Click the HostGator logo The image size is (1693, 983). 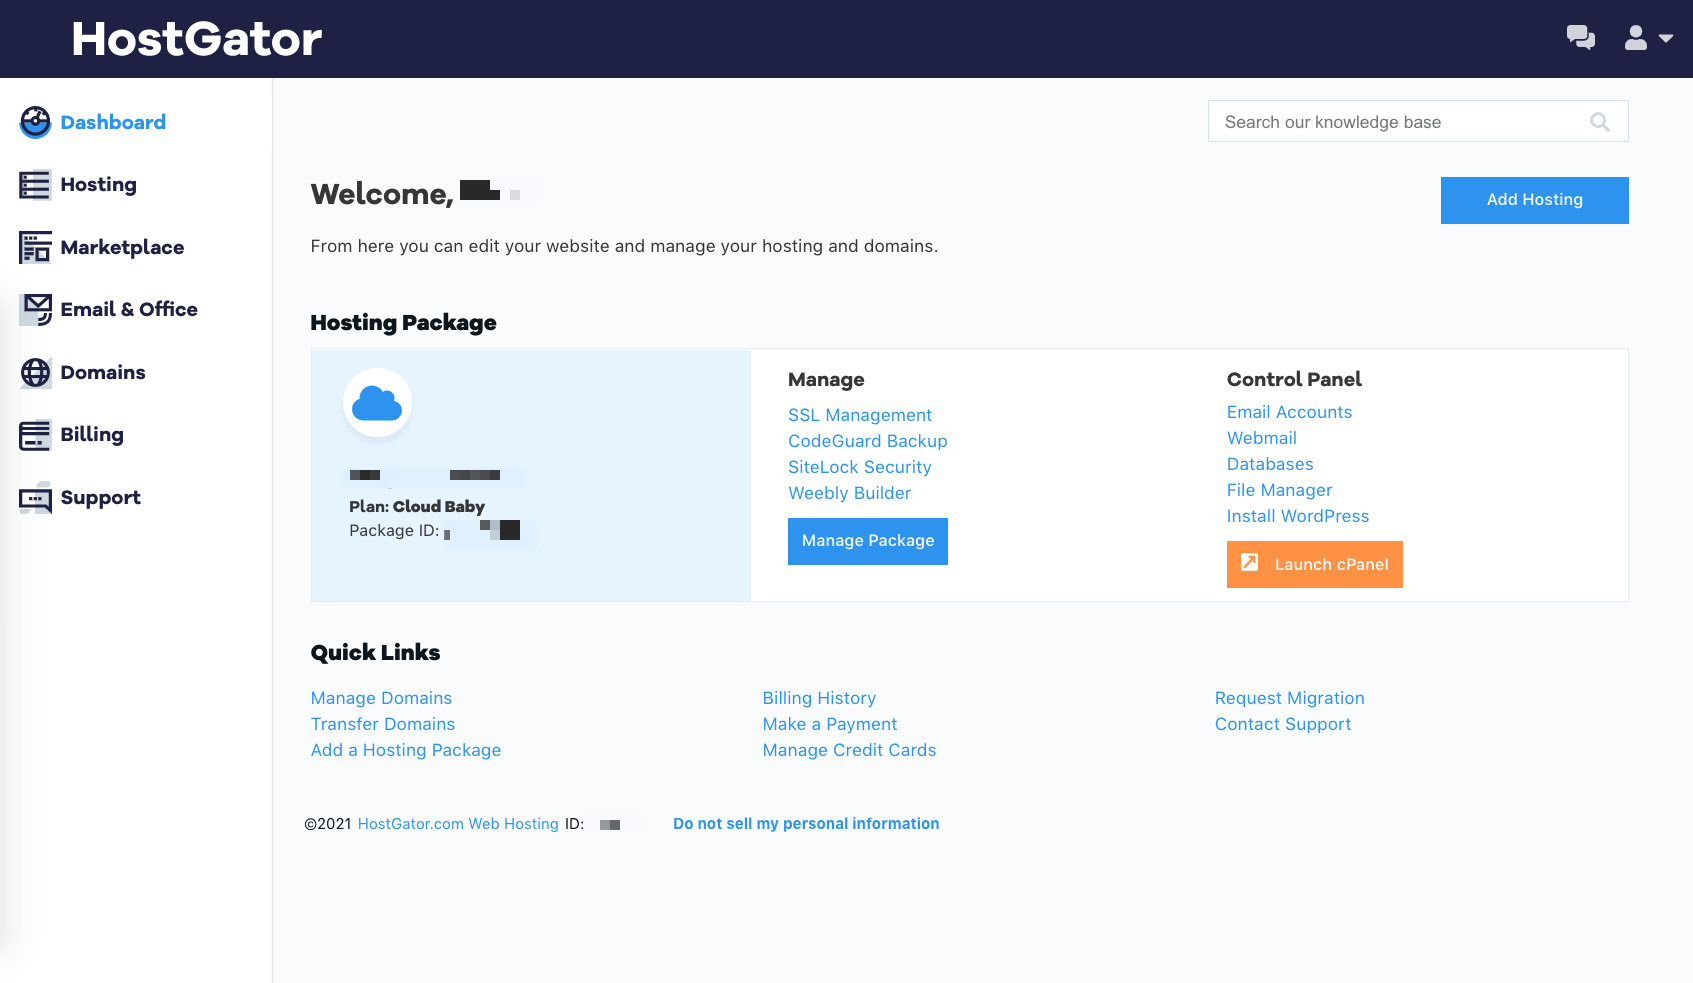196,39
